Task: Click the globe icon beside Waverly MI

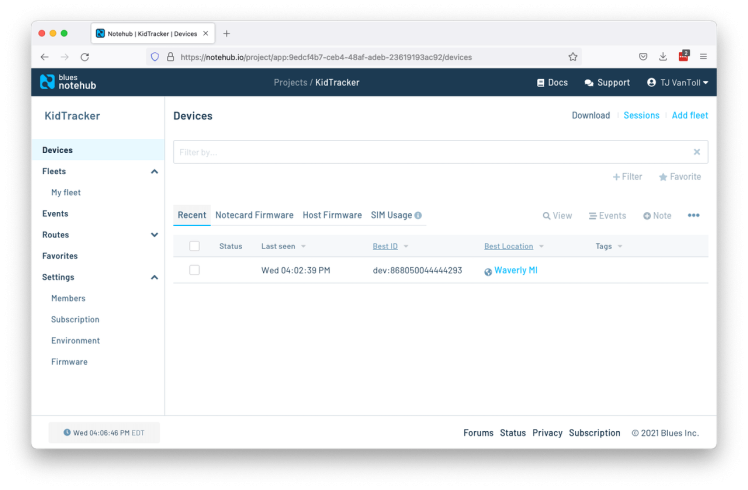Action: point(488,272)
